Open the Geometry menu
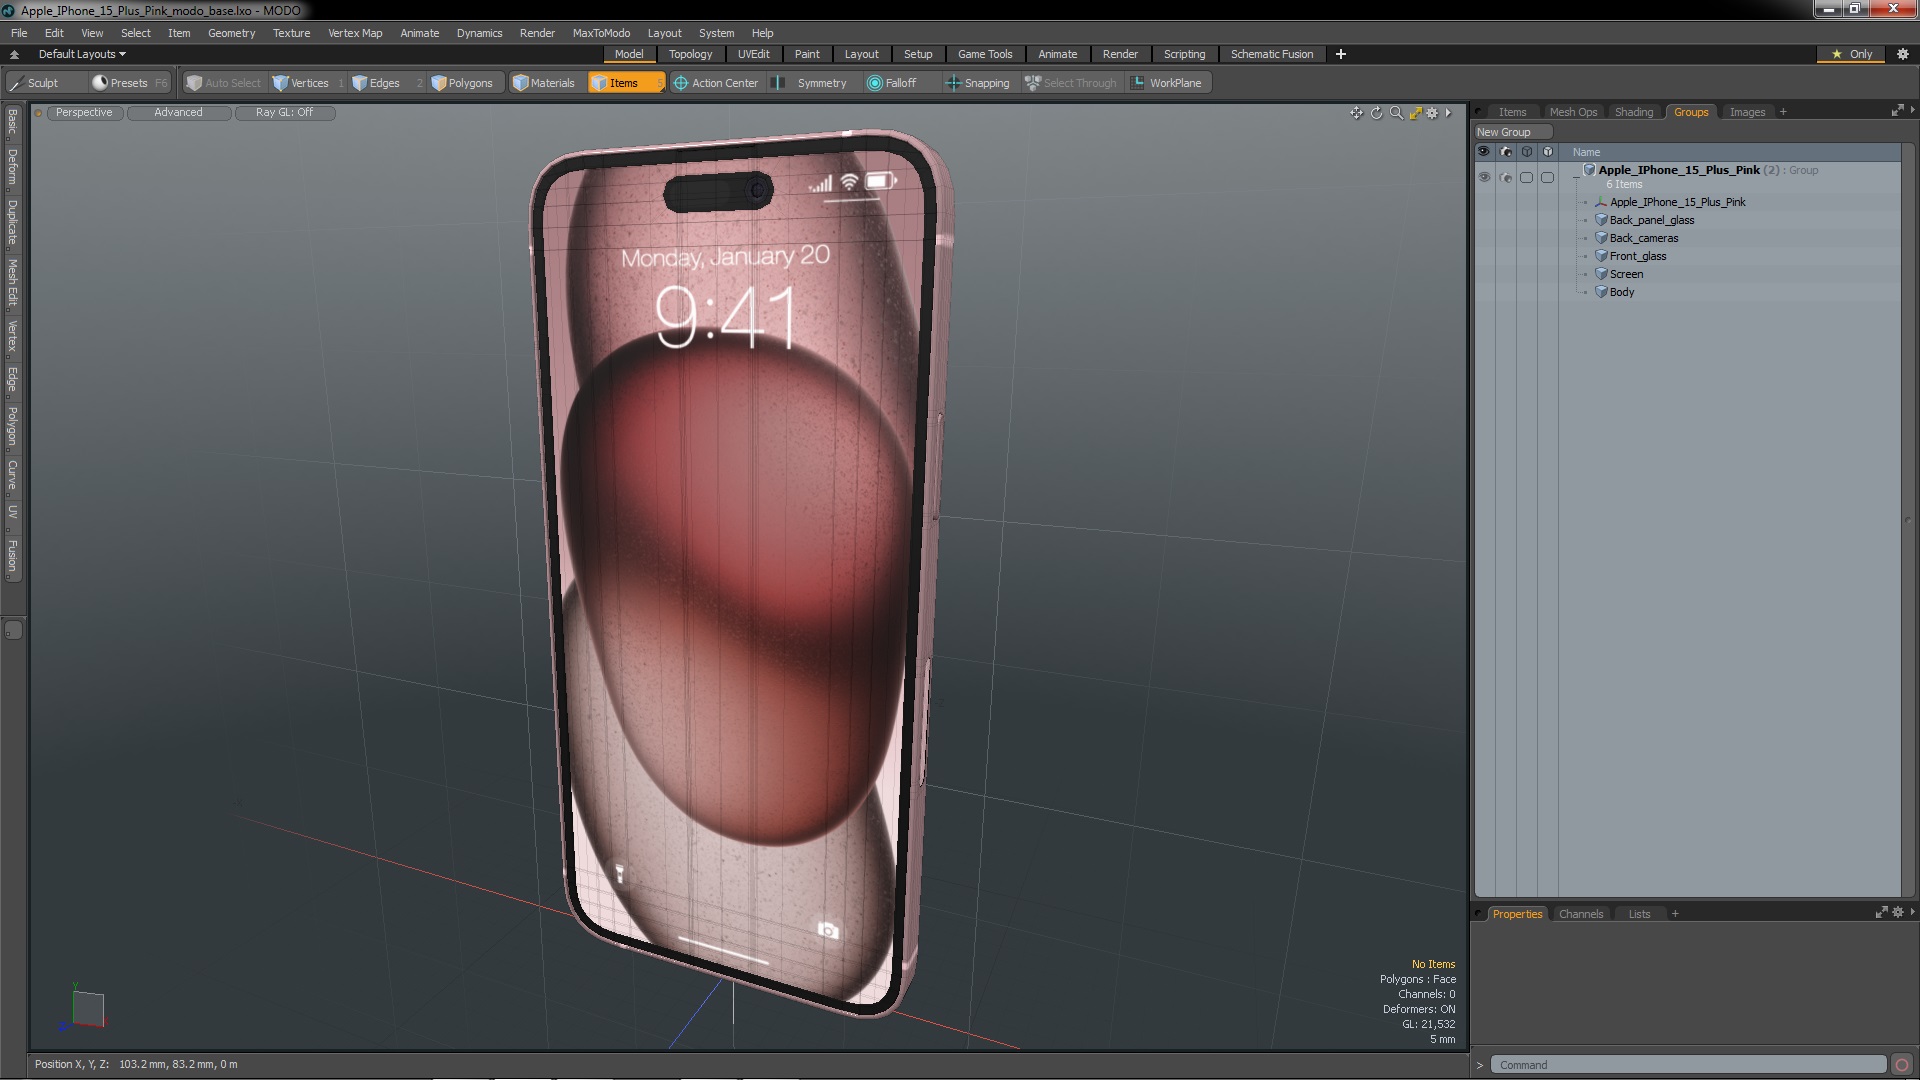 231,33
